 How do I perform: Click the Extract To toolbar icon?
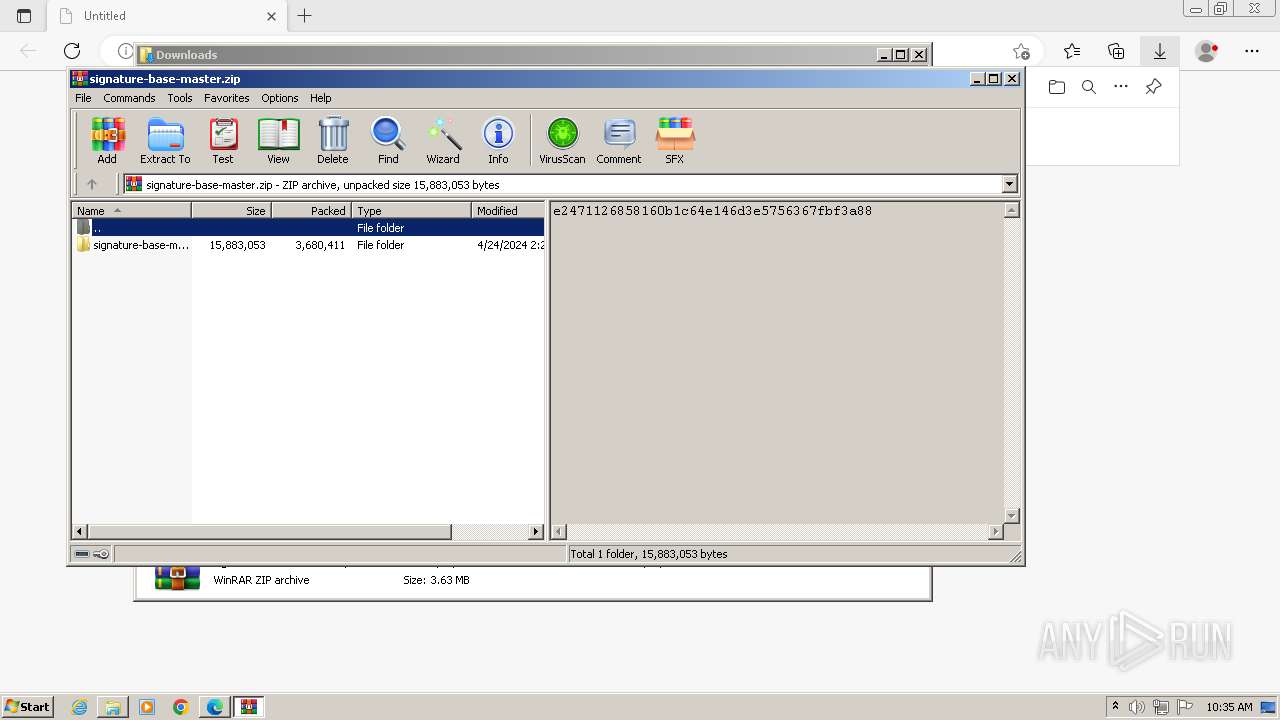coord(165,140)
